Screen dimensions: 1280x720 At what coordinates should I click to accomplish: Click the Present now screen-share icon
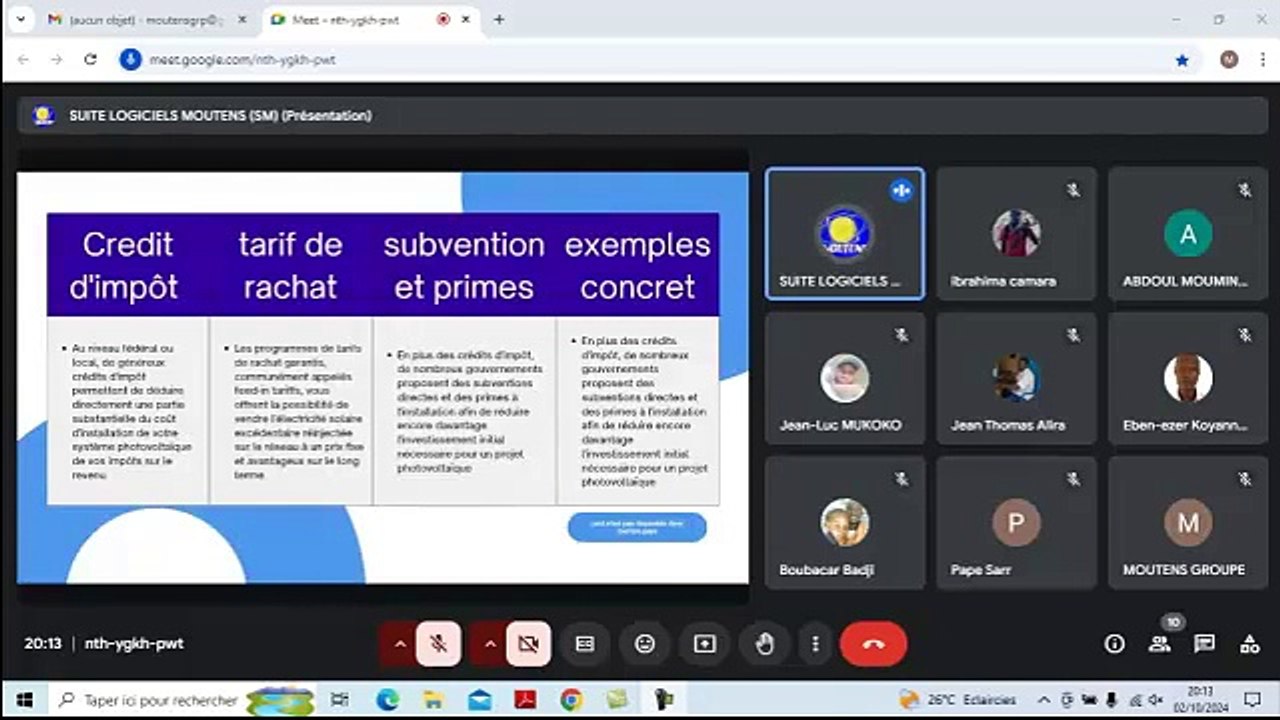click(x=705, y=644)
